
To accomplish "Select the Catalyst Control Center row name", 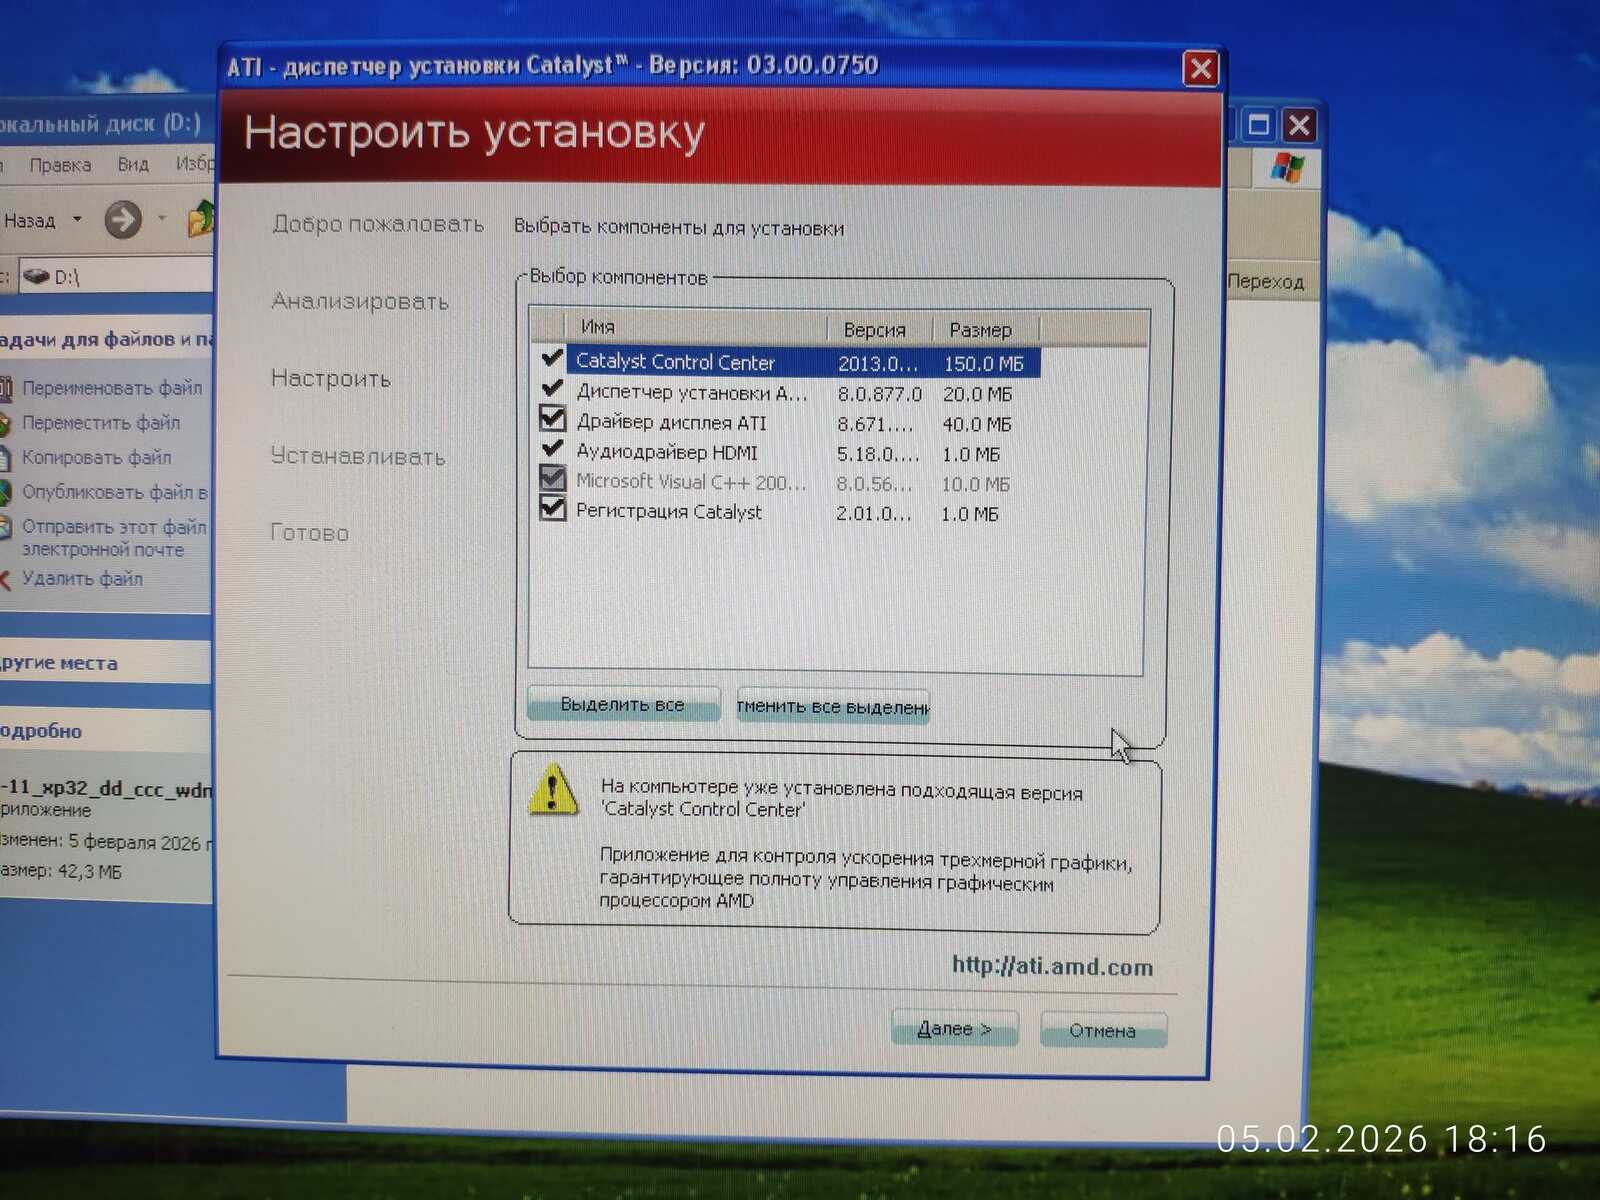I will click(675, 362).
